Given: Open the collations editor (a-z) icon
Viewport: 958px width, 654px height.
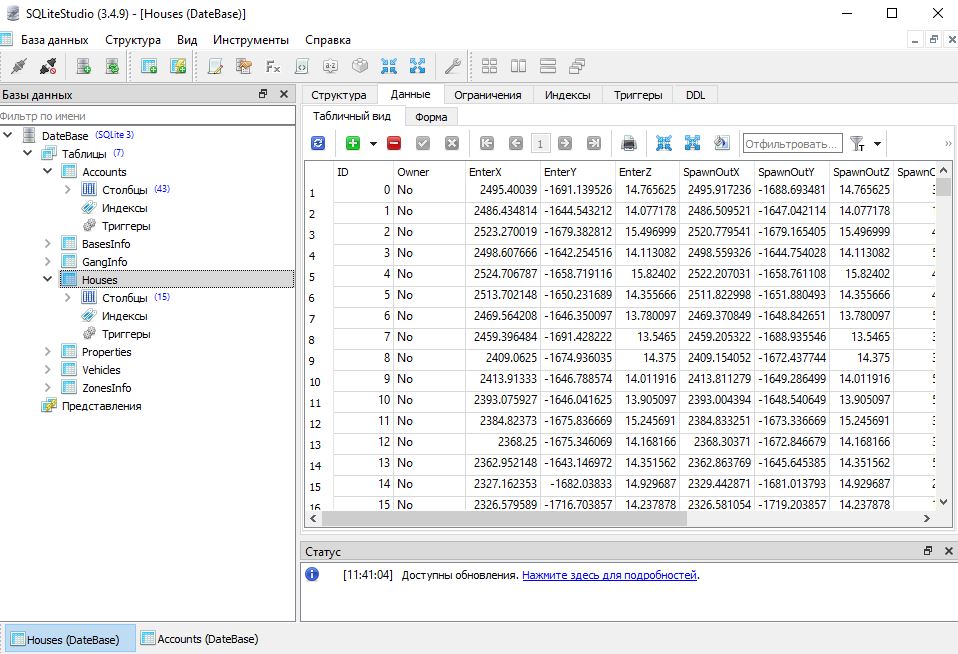Looking at the screenshot, I should tap(331, 66).
